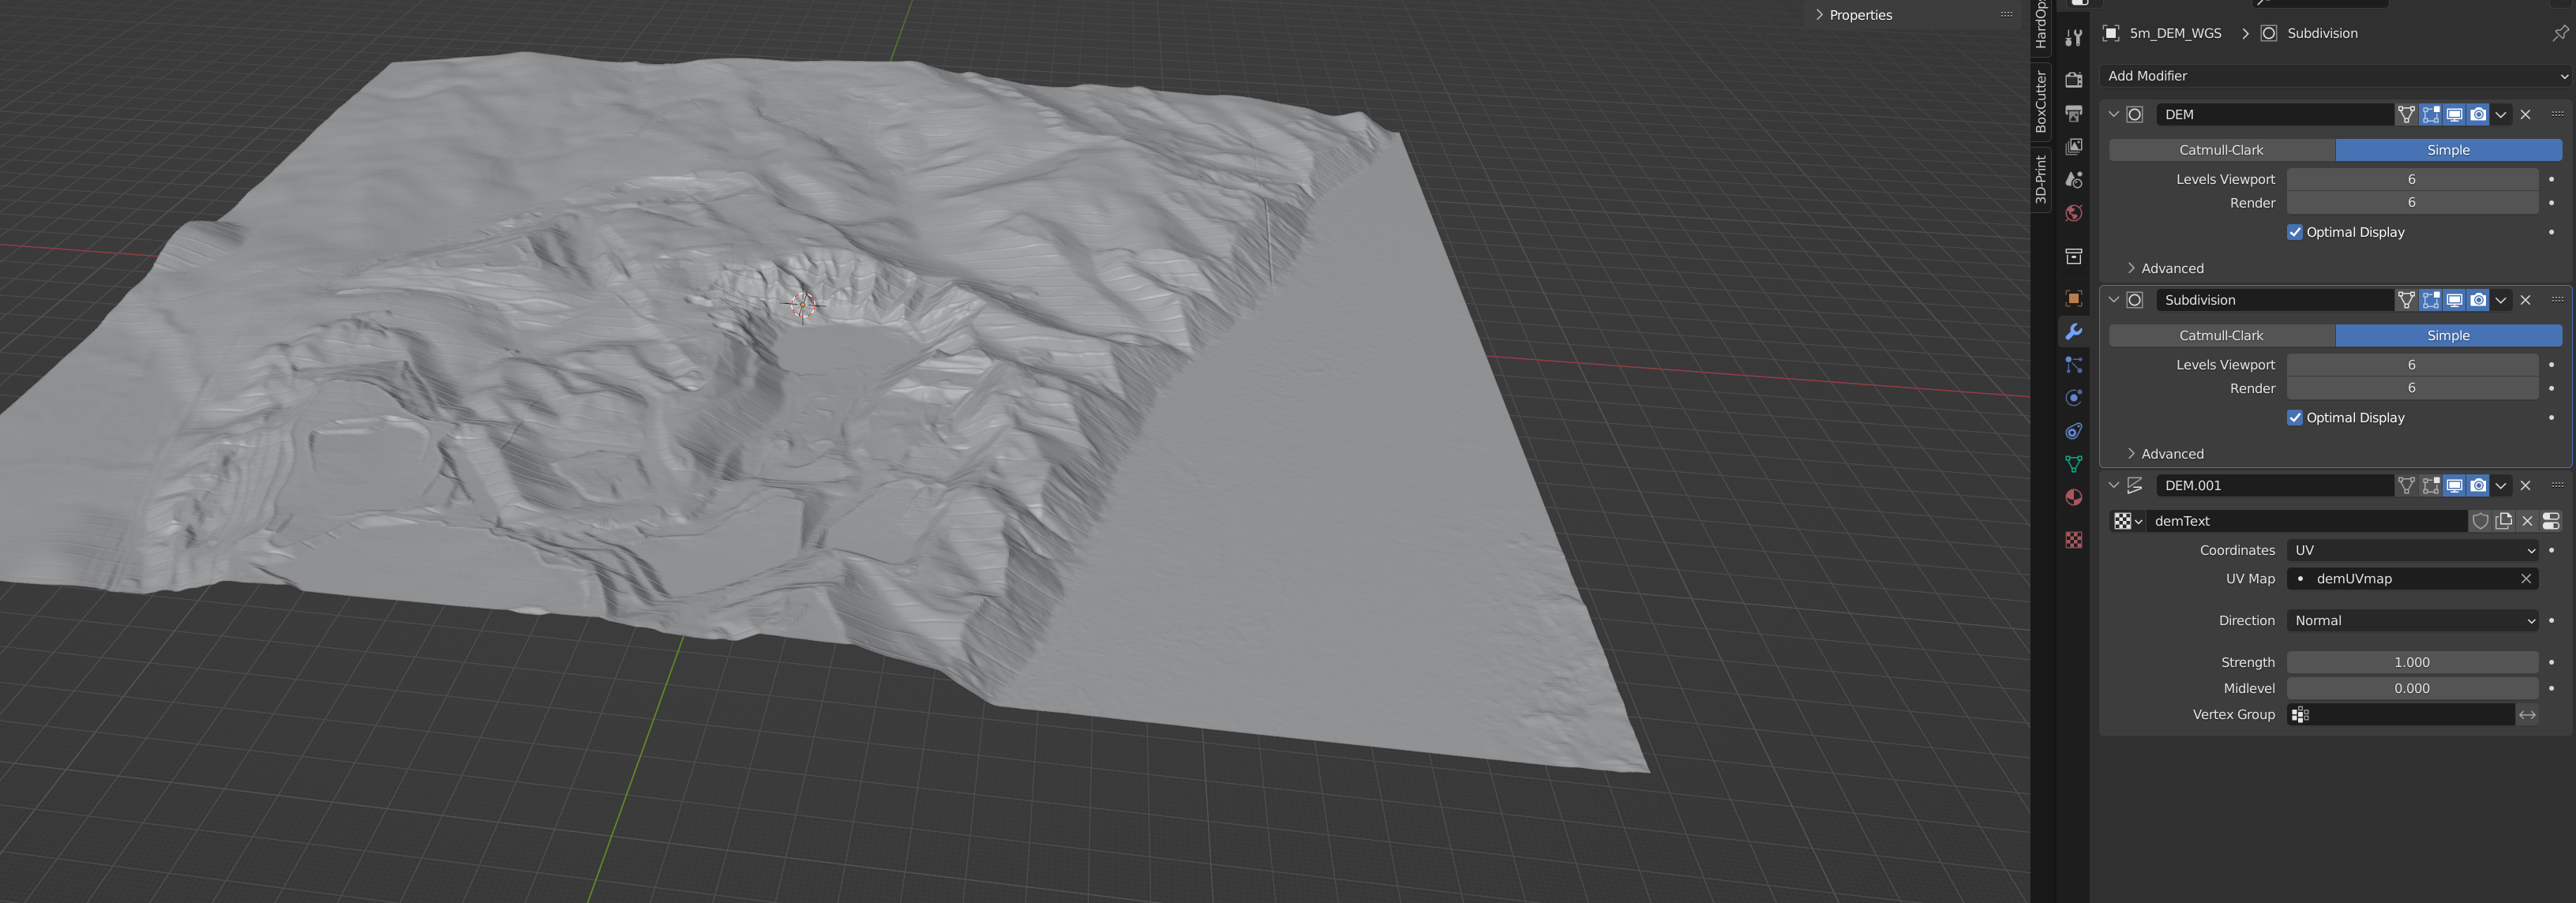The width and height of the screenshot is (2576, 903).
Task: Switch DEM modifier to Catmull-Clark
Action: 2221,149
